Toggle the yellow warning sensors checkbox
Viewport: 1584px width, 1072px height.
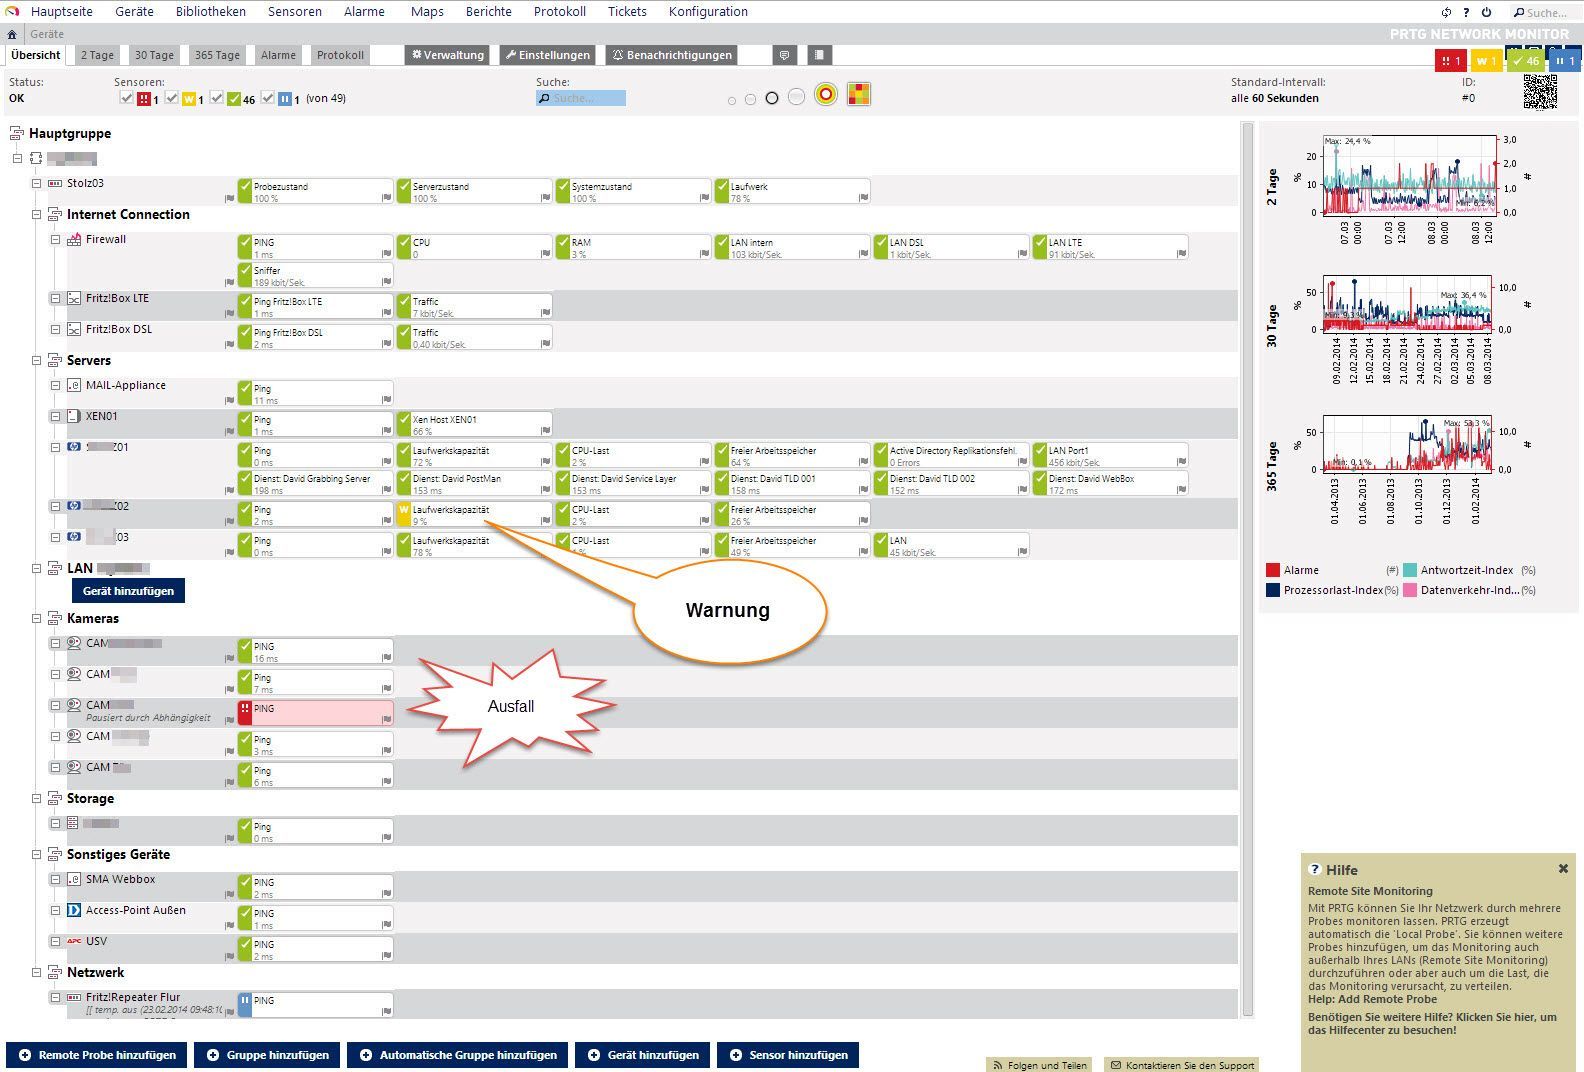coord(172,98)
